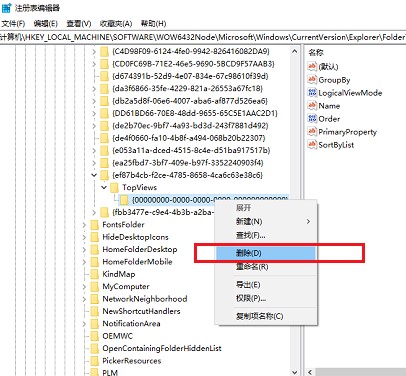This screenshot has height=376, width=406.
Task: Click the values pane scroll-left arrow
Action: [x=310, y=372]
